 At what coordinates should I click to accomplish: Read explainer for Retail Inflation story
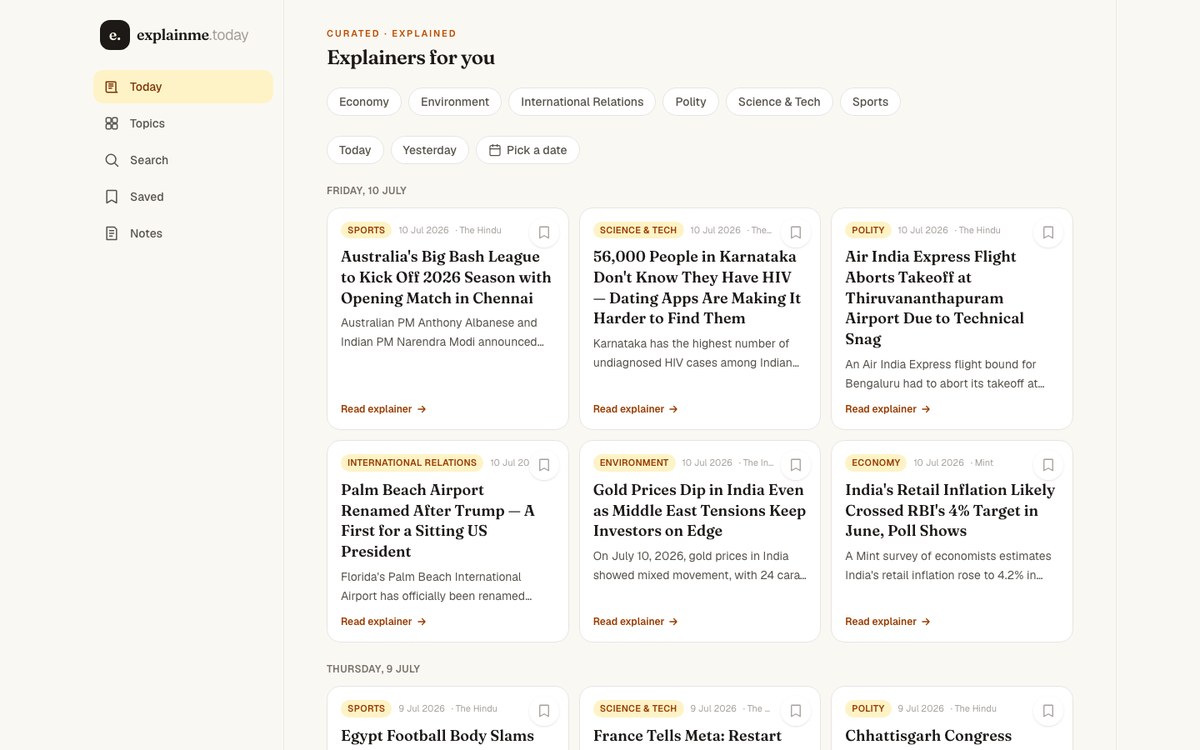pos(888,622)
